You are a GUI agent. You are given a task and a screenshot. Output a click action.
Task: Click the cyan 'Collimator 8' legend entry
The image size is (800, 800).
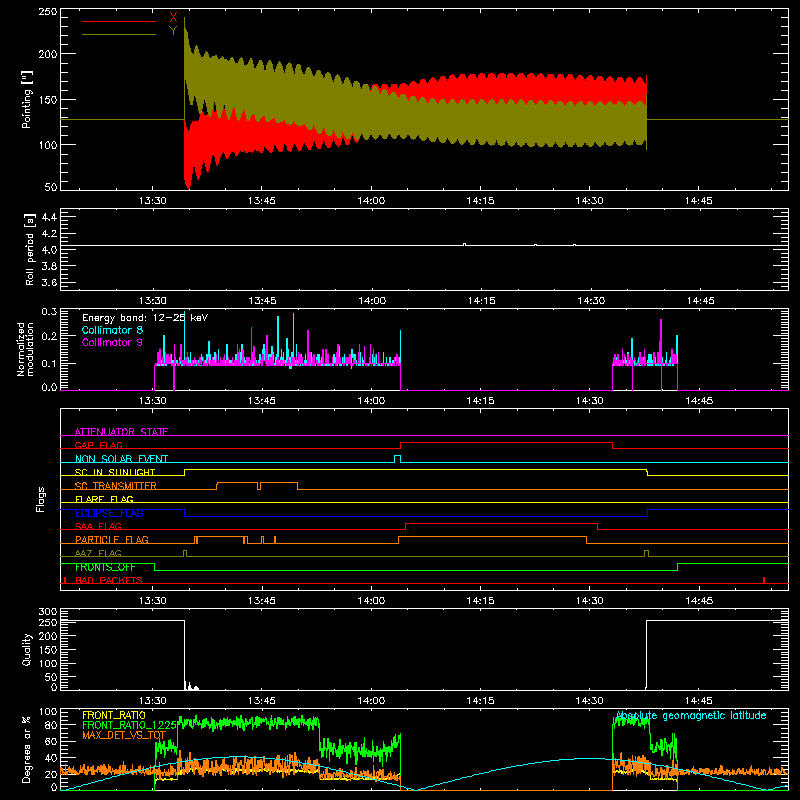[x=112, y=330]
